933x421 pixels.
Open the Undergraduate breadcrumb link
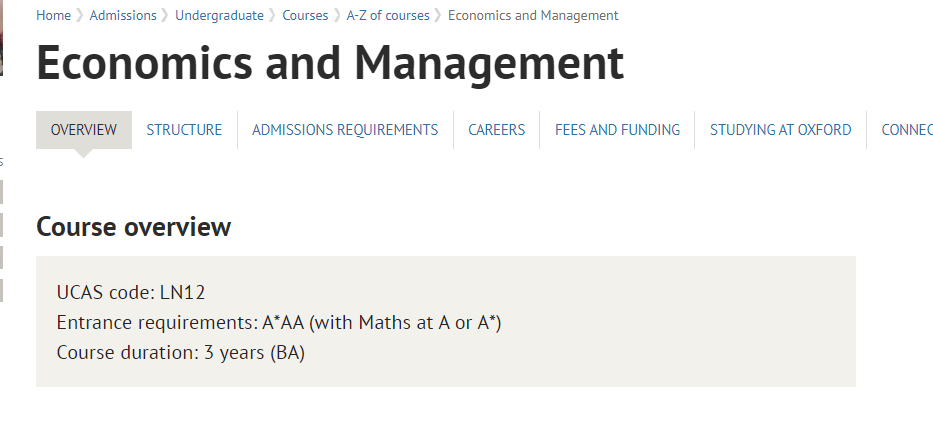[x=219, y=15]
